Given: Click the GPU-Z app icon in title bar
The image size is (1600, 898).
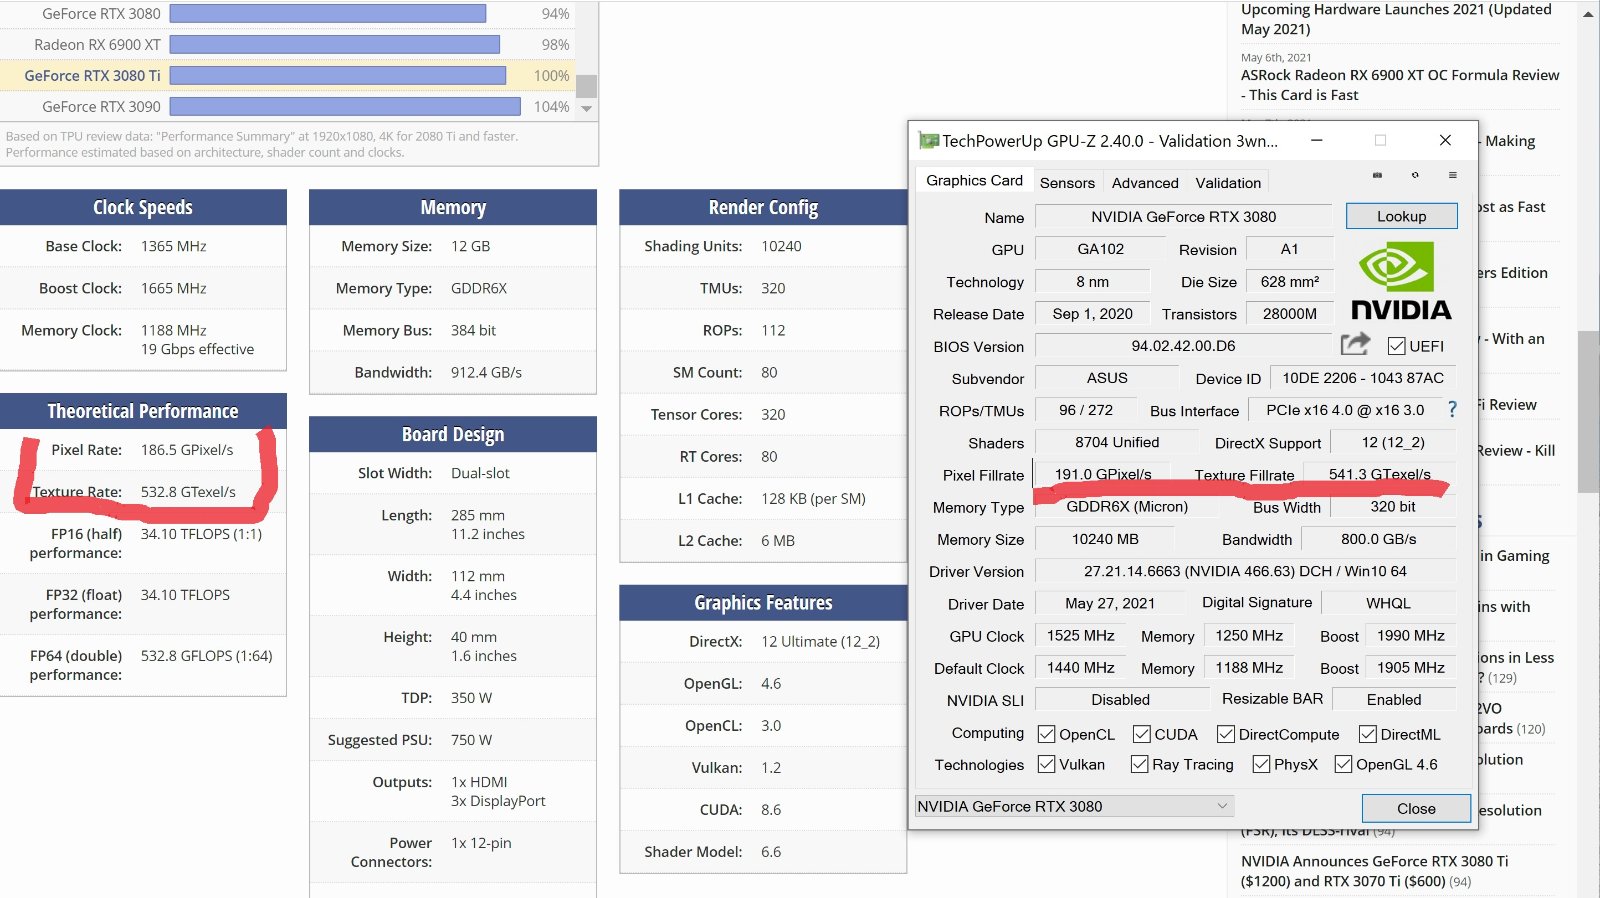Looking at the screenshot, I should point(929,141).
